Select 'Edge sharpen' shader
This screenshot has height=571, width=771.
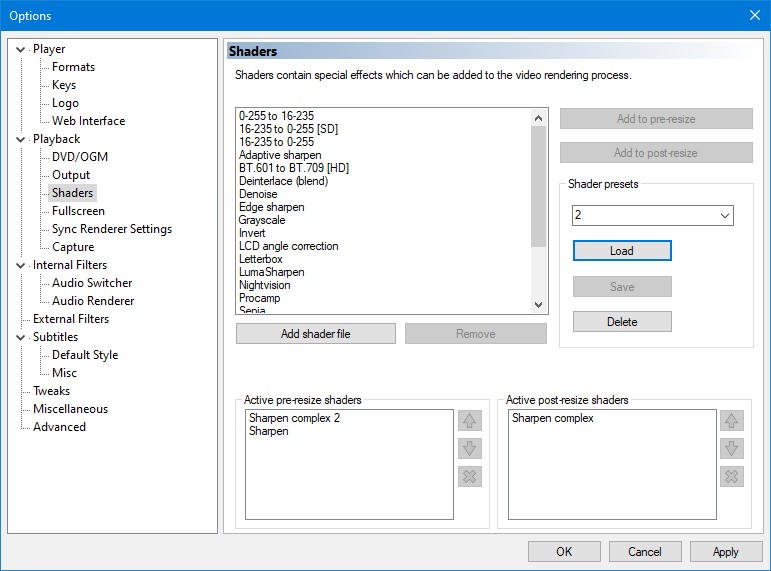271,207
